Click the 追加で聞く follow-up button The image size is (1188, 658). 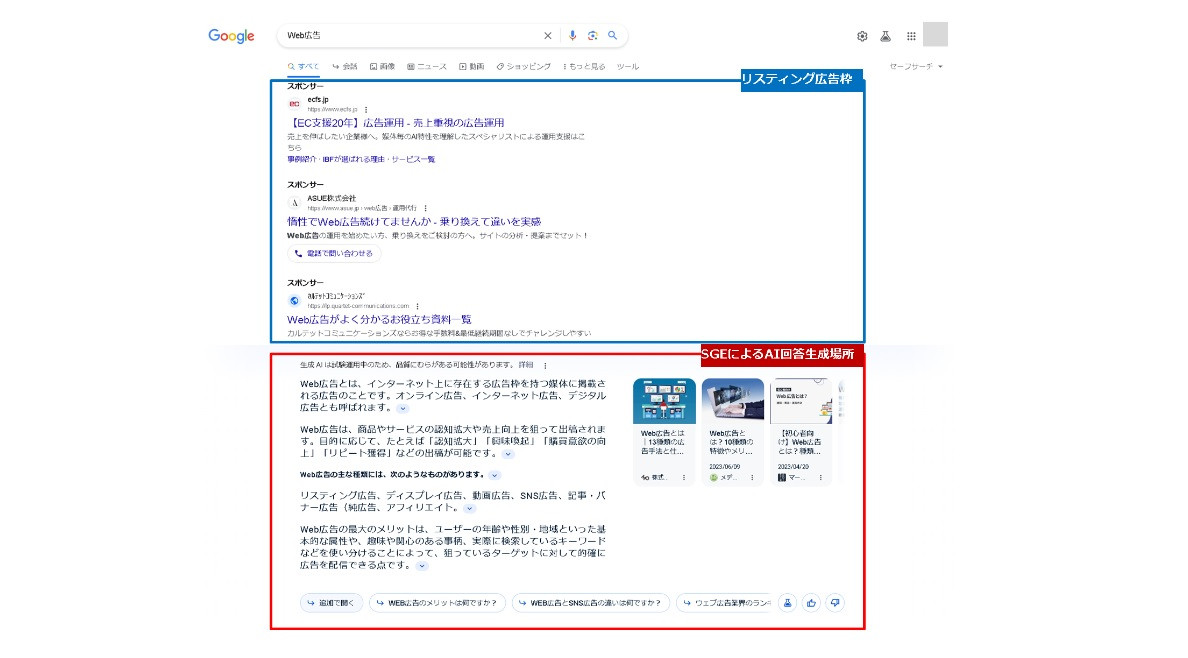331,603
